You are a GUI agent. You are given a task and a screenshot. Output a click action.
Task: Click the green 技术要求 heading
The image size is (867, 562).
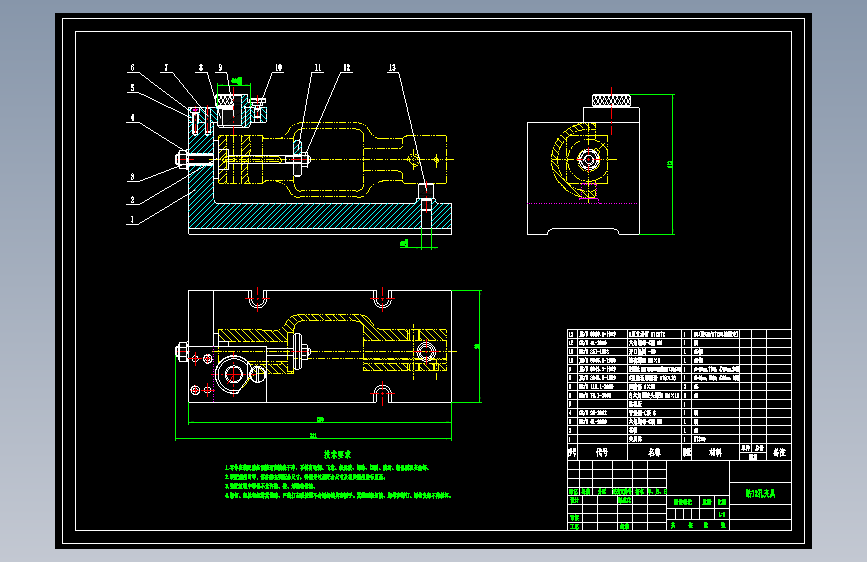337,455
